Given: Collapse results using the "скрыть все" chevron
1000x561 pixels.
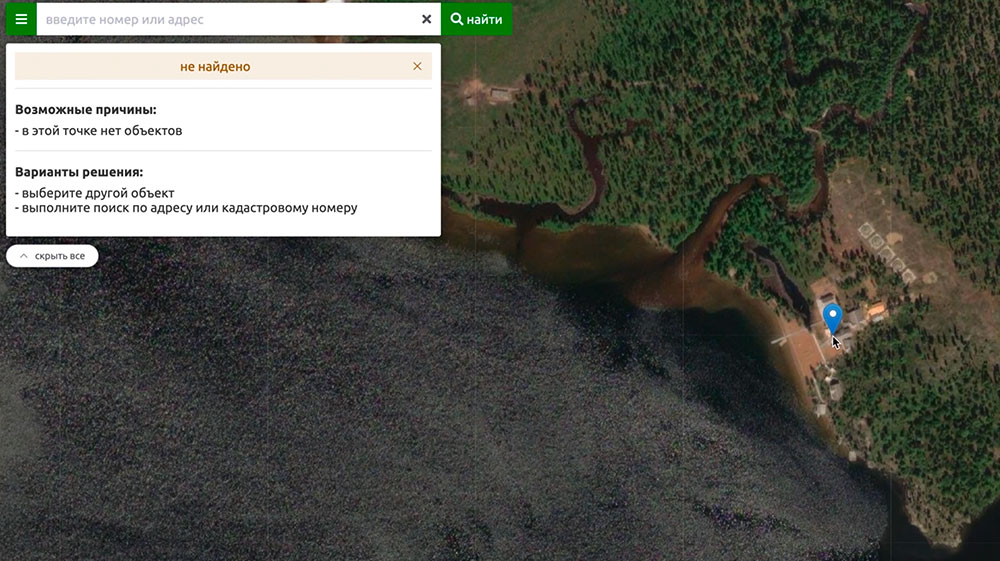Looking at the screenshot, I should pos(23,257).
